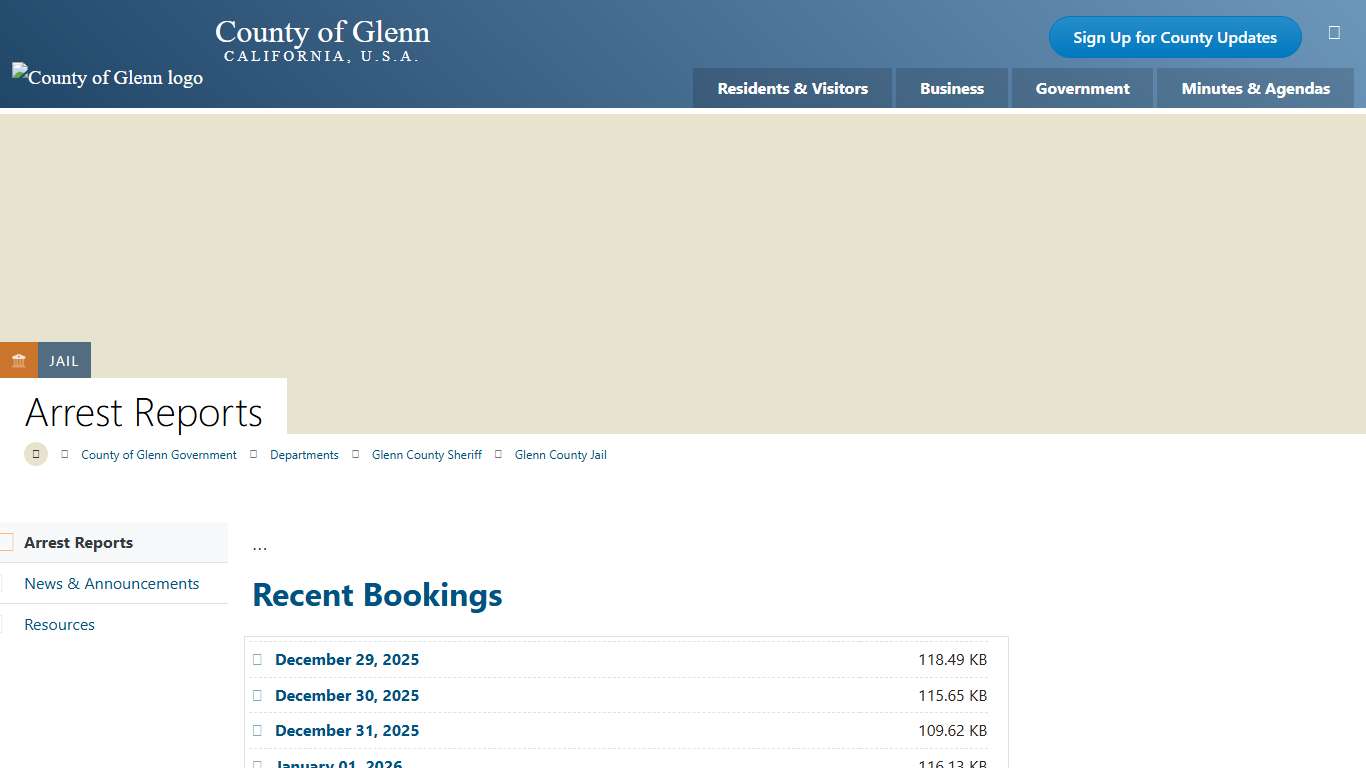Open the Glenn County Sheriff breadcrumb link
Viewport: 1366px width, 768px height.
pos(426,454)
